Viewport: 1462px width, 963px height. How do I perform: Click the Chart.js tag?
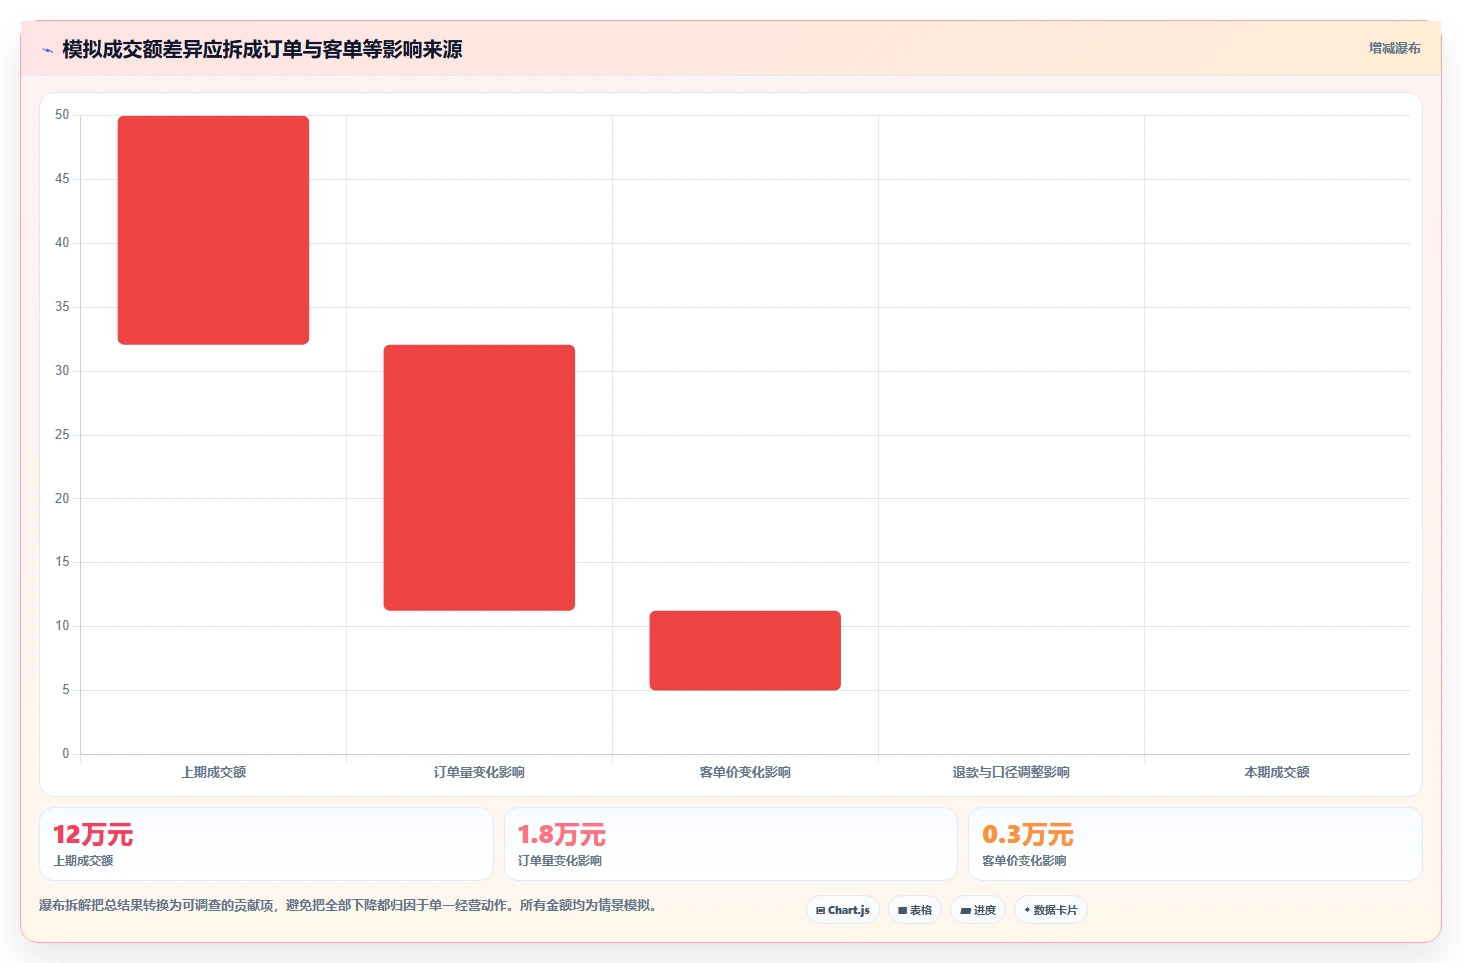[842, 910]
